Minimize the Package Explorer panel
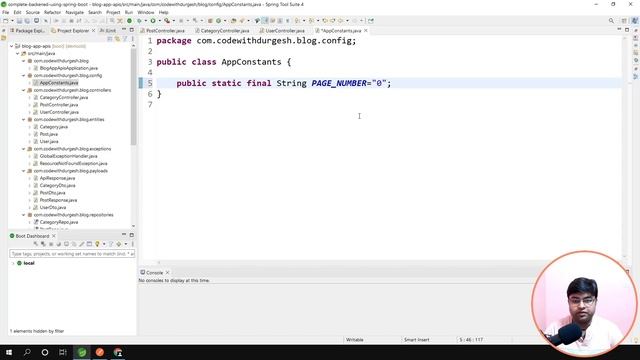 pyautogui.click(x=124, y=30)
